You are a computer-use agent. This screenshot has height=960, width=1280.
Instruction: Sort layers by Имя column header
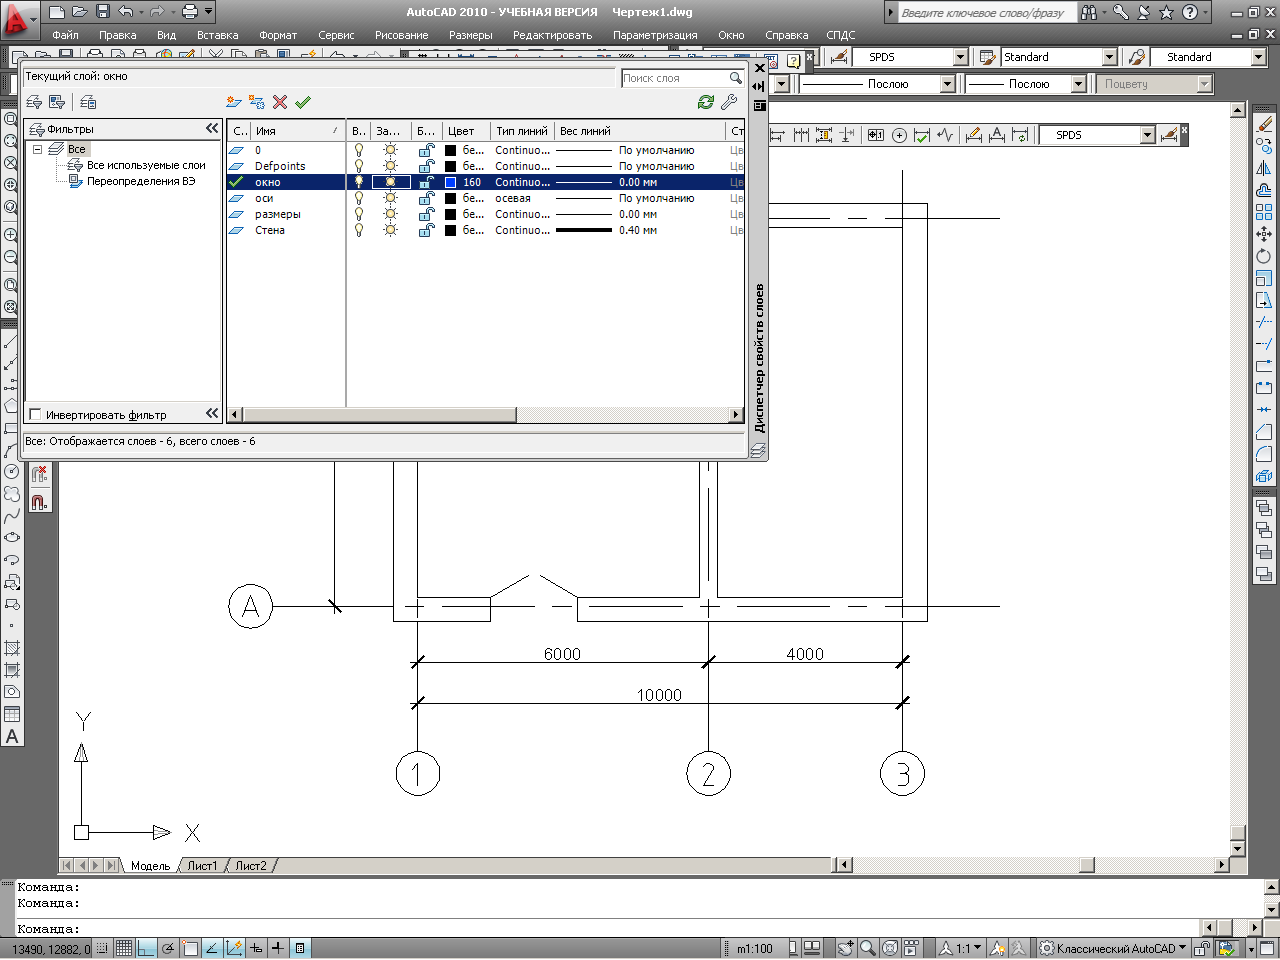297,131
